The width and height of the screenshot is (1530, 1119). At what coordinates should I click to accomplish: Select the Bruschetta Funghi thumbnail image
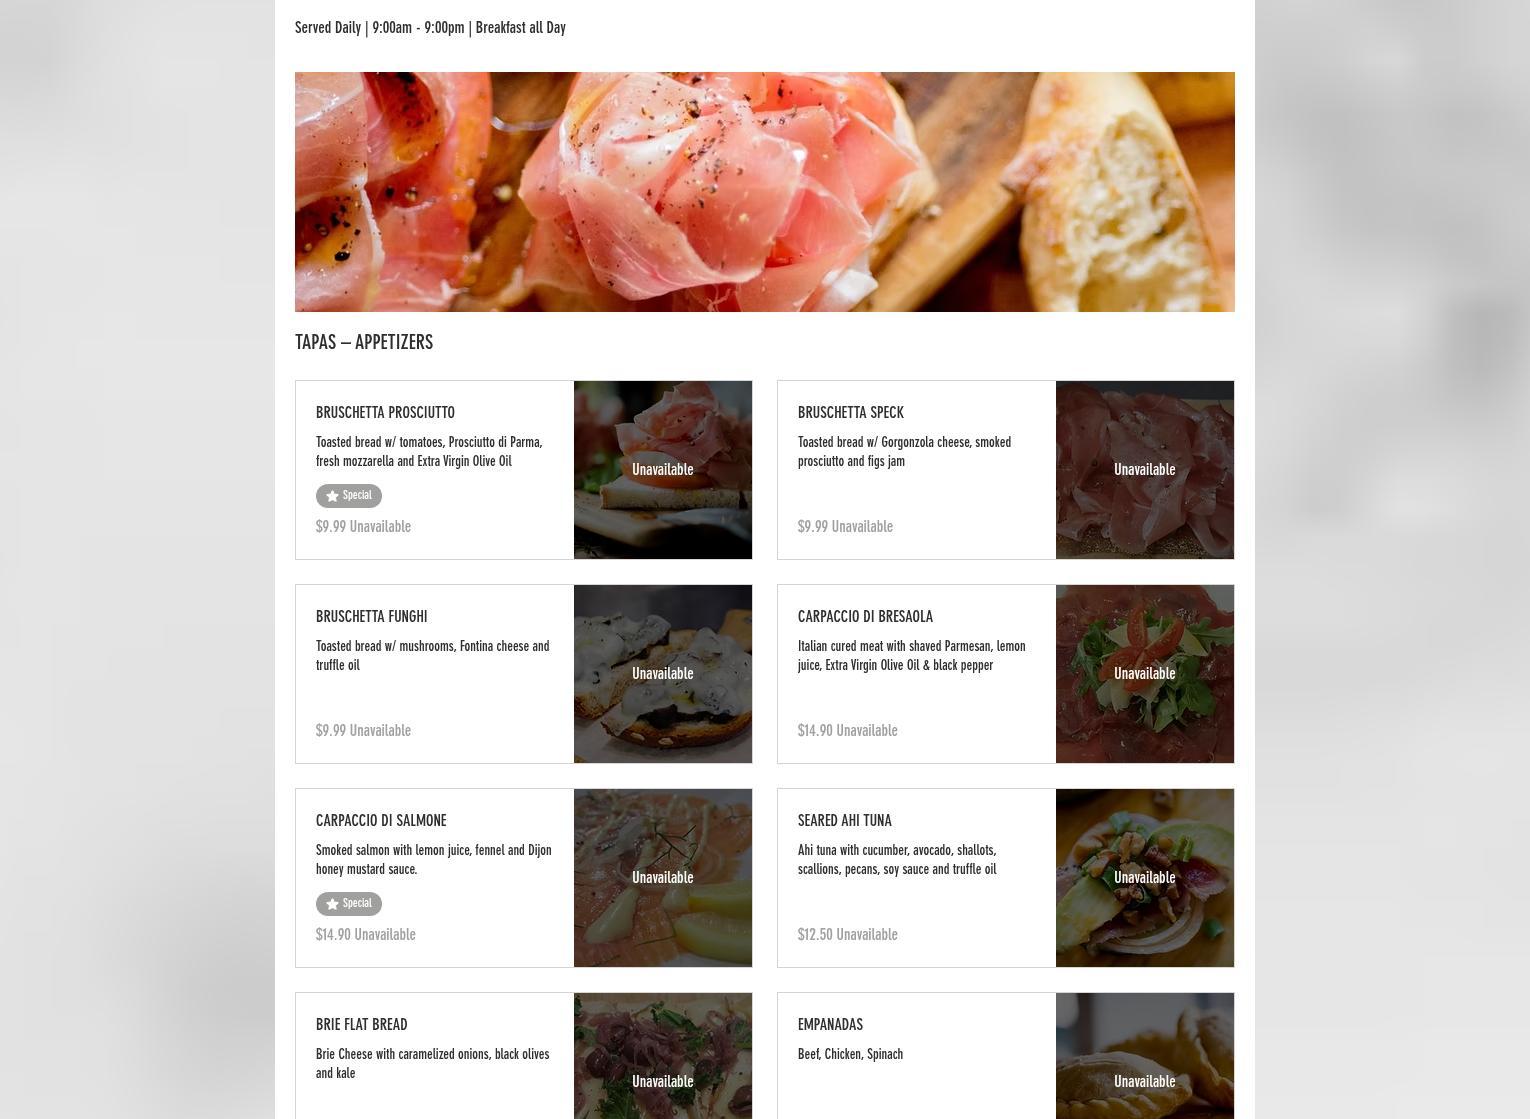(x=663, y=674)
